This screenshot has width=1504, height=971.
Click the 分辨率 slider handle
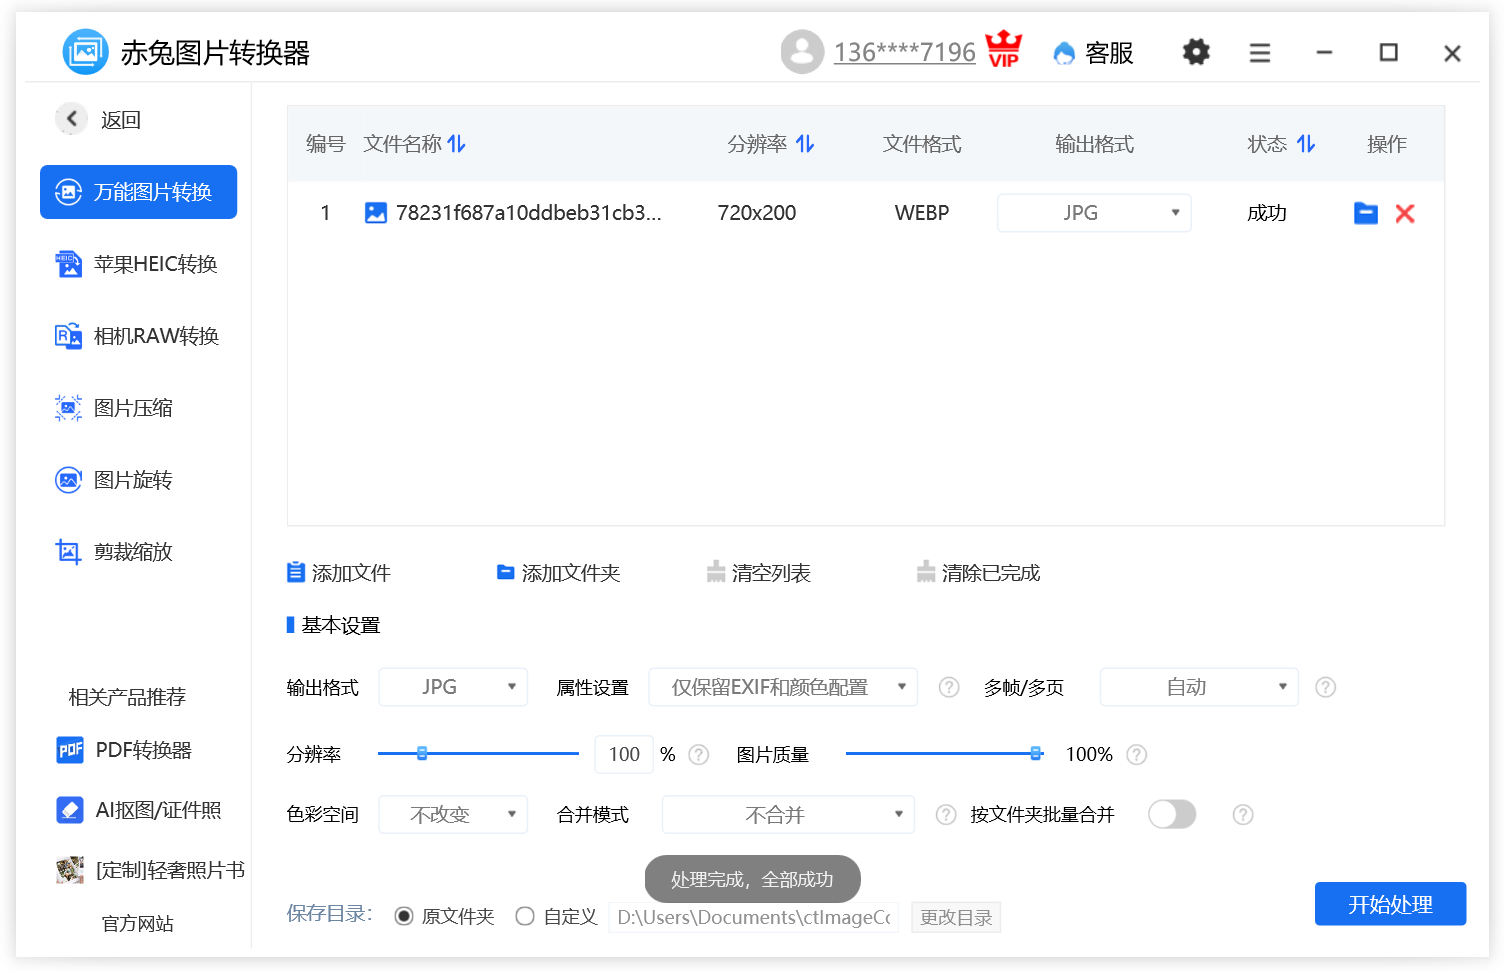pos(422,753)
